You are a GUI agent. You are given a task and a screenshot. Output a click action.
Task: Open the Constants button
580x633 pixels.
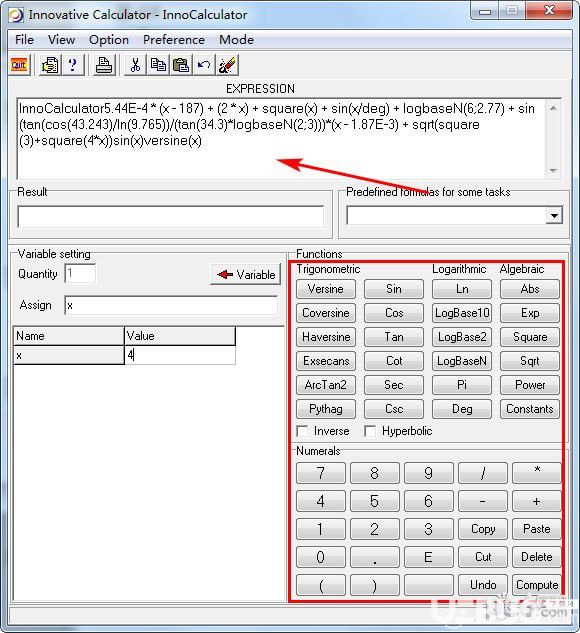[530, 409]
